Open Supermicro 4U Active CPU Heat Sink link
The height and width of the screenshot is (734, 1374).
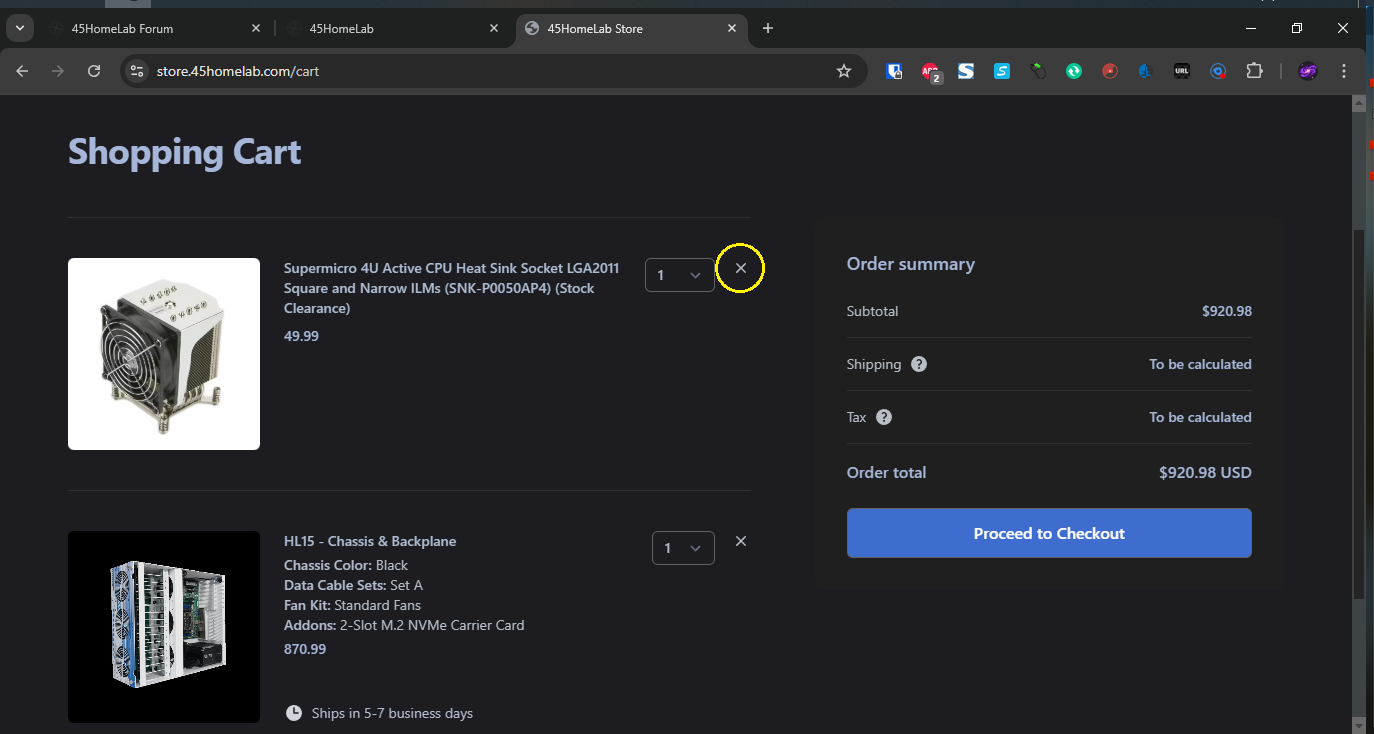coord(452,288)
